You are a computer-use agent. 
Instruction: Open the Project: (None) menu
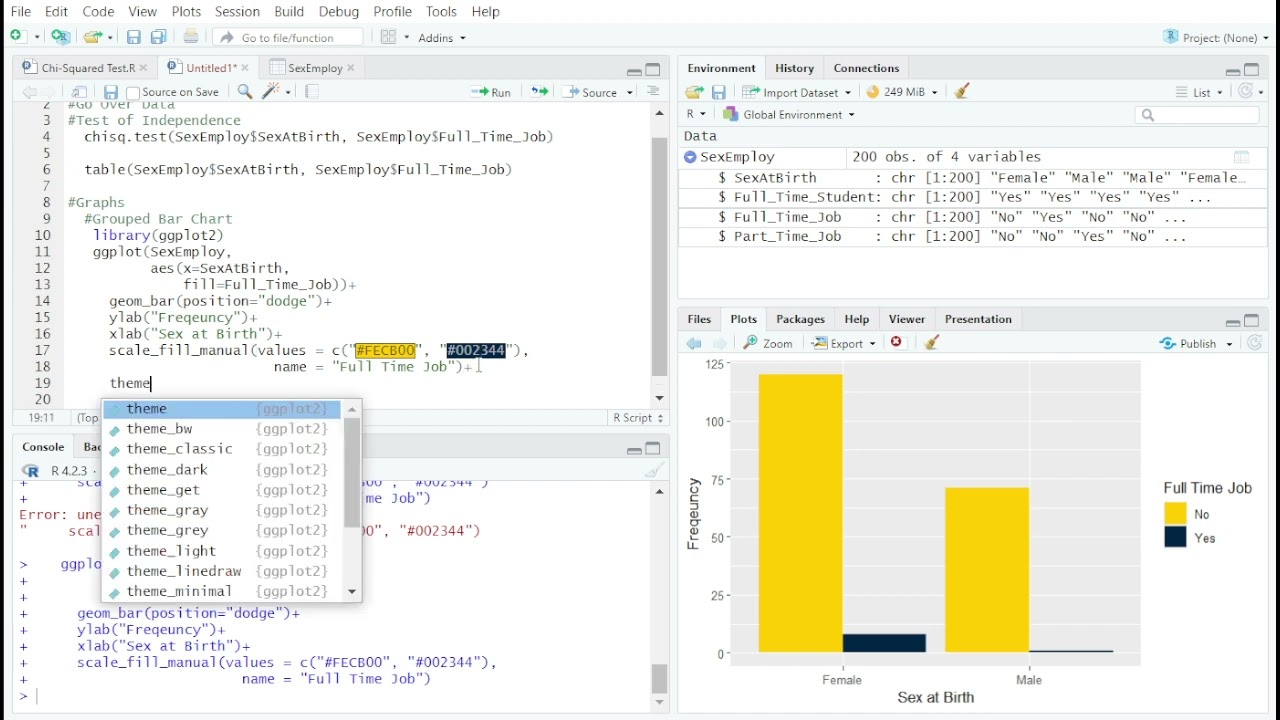pos(1216,37)
